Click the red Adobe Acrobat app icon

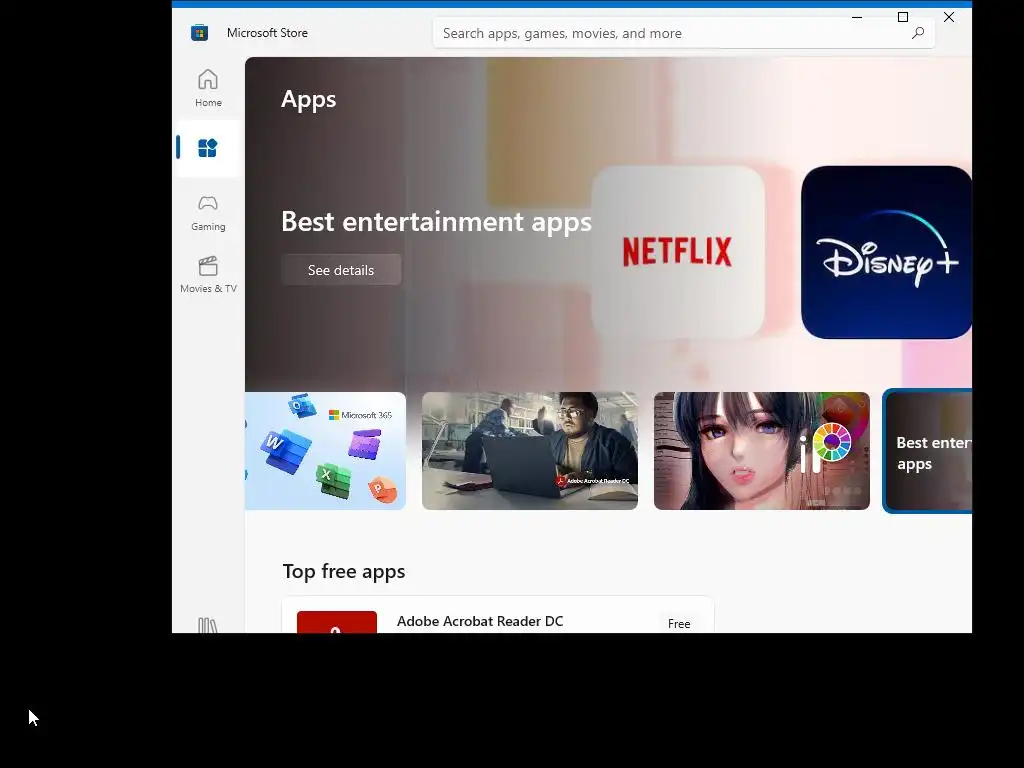pos(337,622)
